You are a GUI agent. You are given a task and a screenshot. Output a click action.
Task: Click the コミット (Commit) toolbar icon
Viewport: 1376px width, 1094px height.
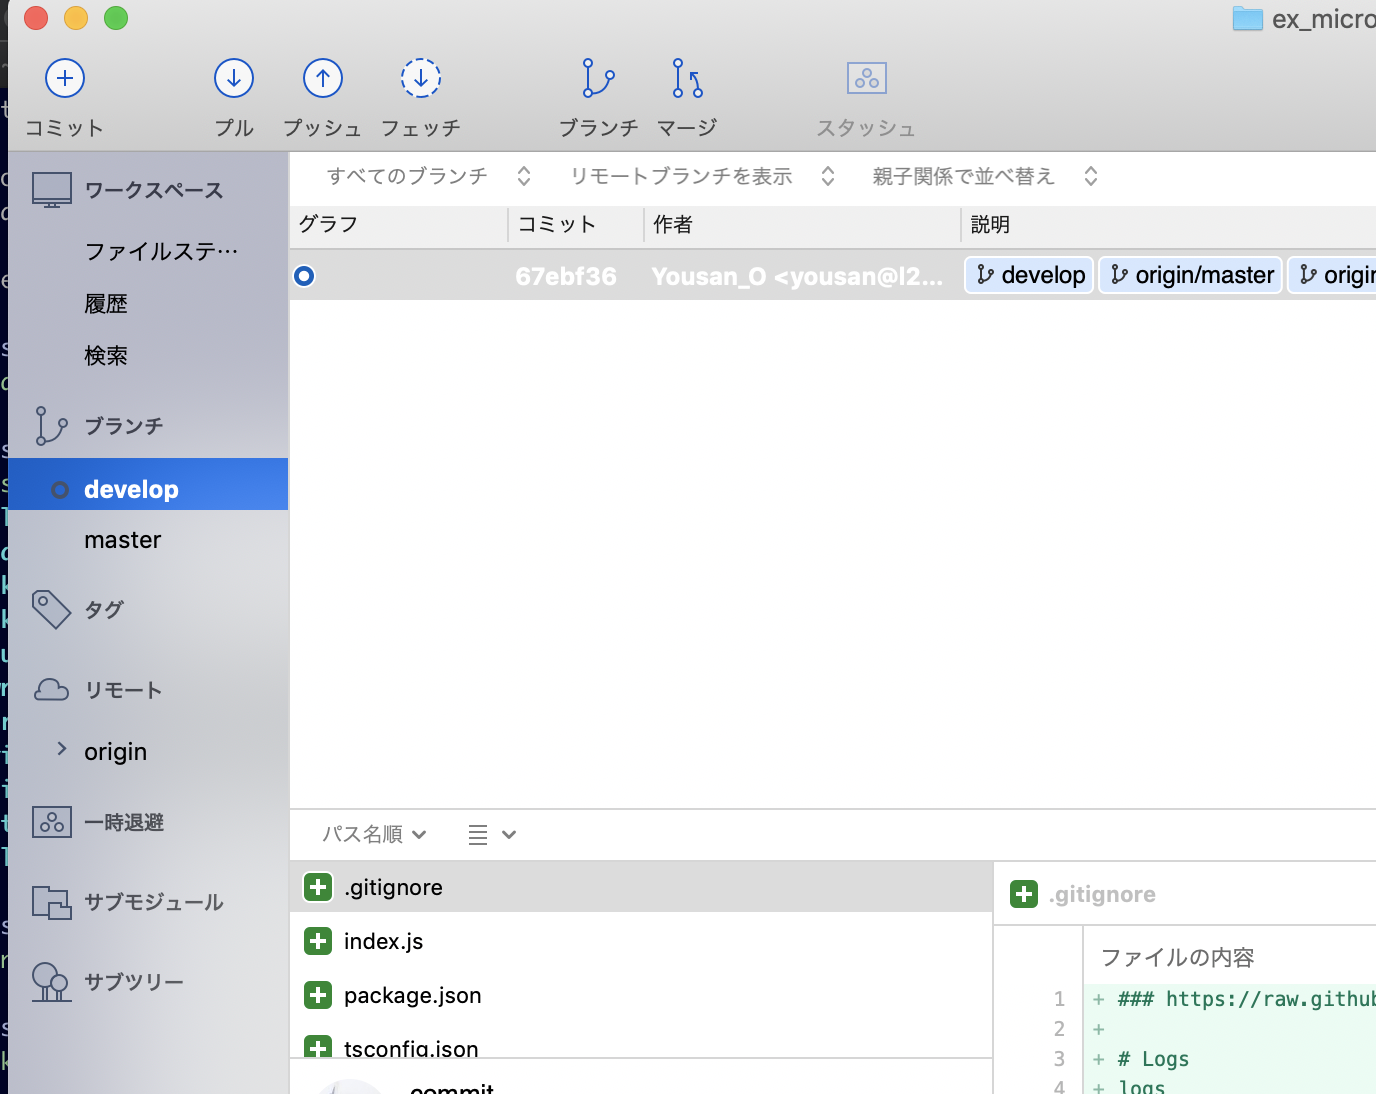pos(65,78)
